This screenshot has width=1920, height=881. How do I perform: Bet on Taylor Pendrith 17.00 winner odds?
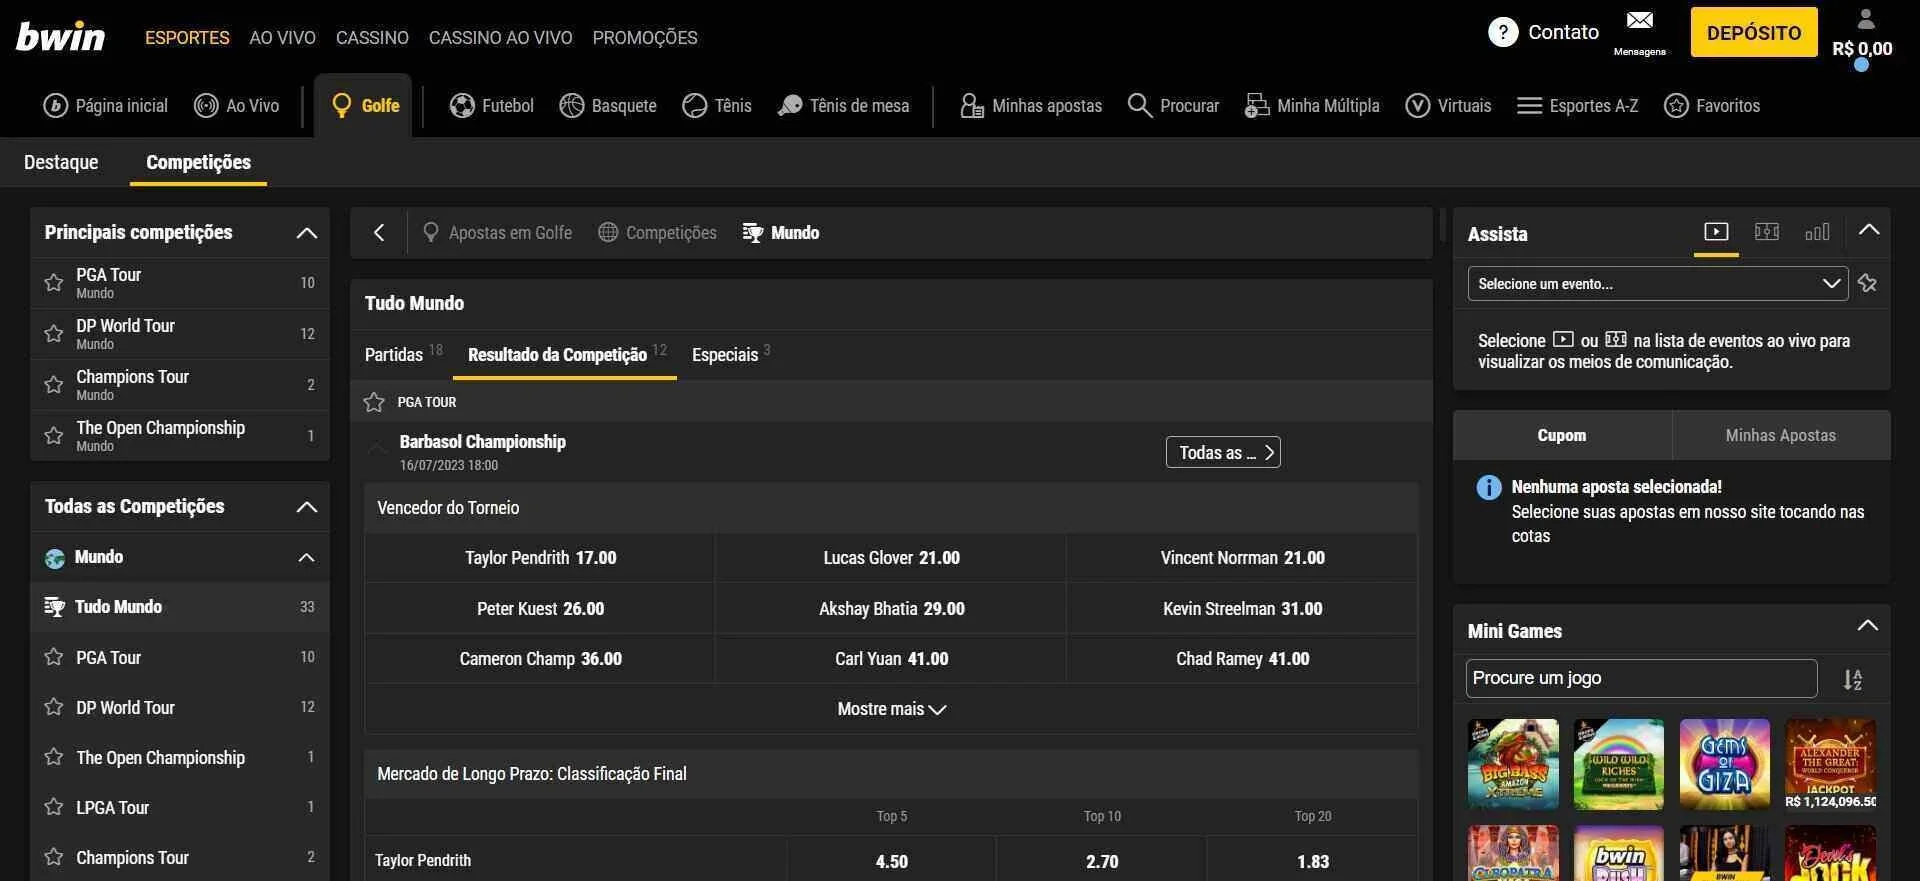tap(540, 558)
